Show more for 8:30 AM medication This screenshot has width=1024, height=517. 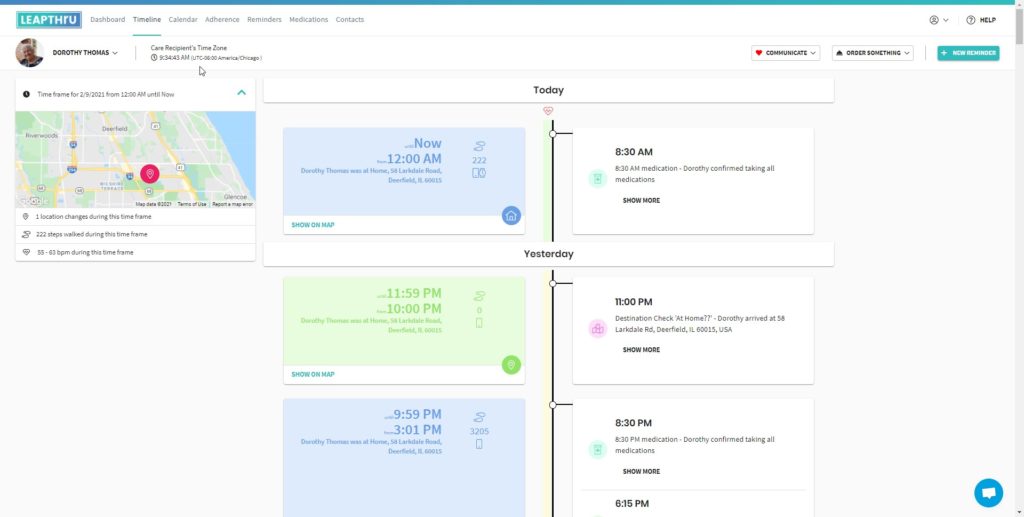(x=641, y=201)
